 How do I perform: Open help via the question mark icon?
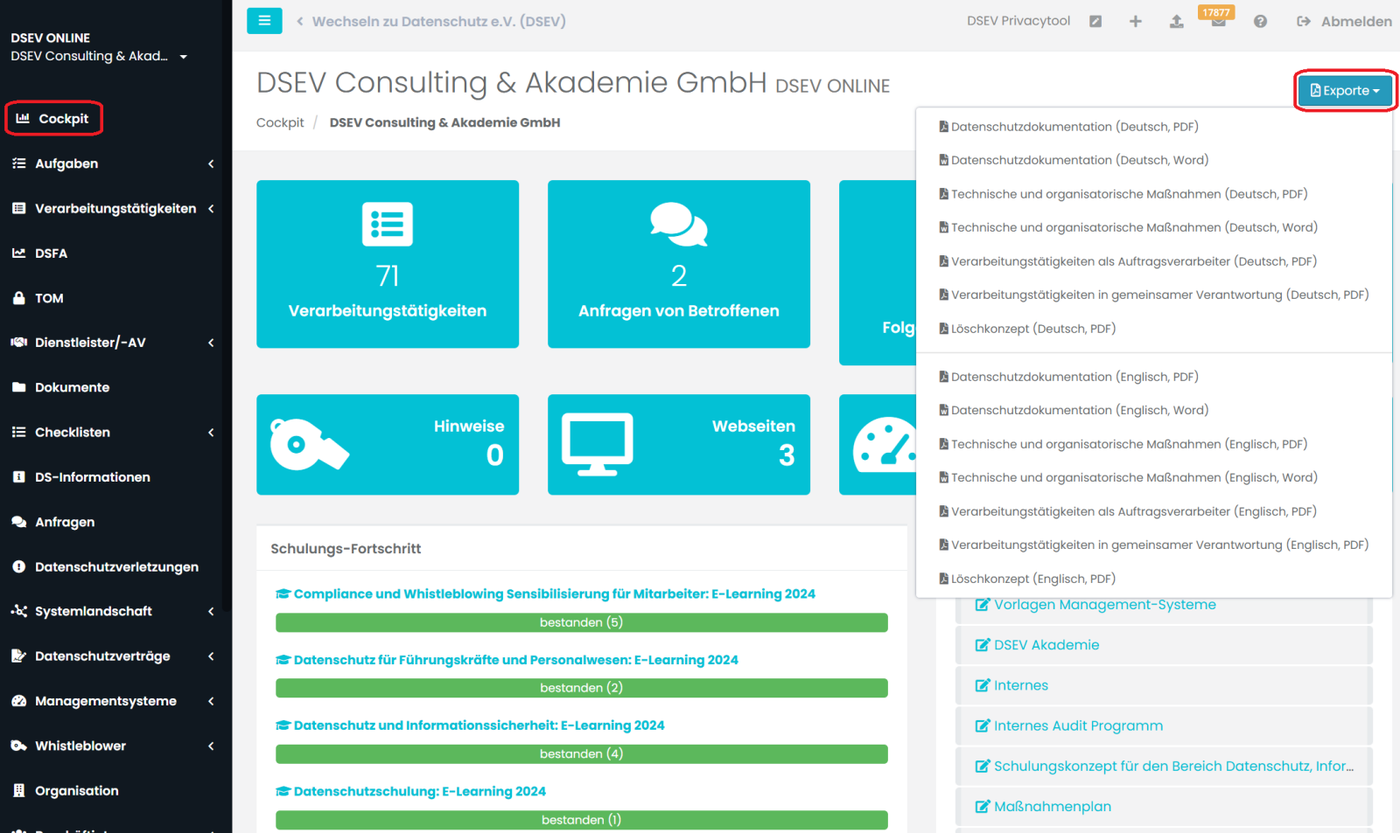[1260, 21]
